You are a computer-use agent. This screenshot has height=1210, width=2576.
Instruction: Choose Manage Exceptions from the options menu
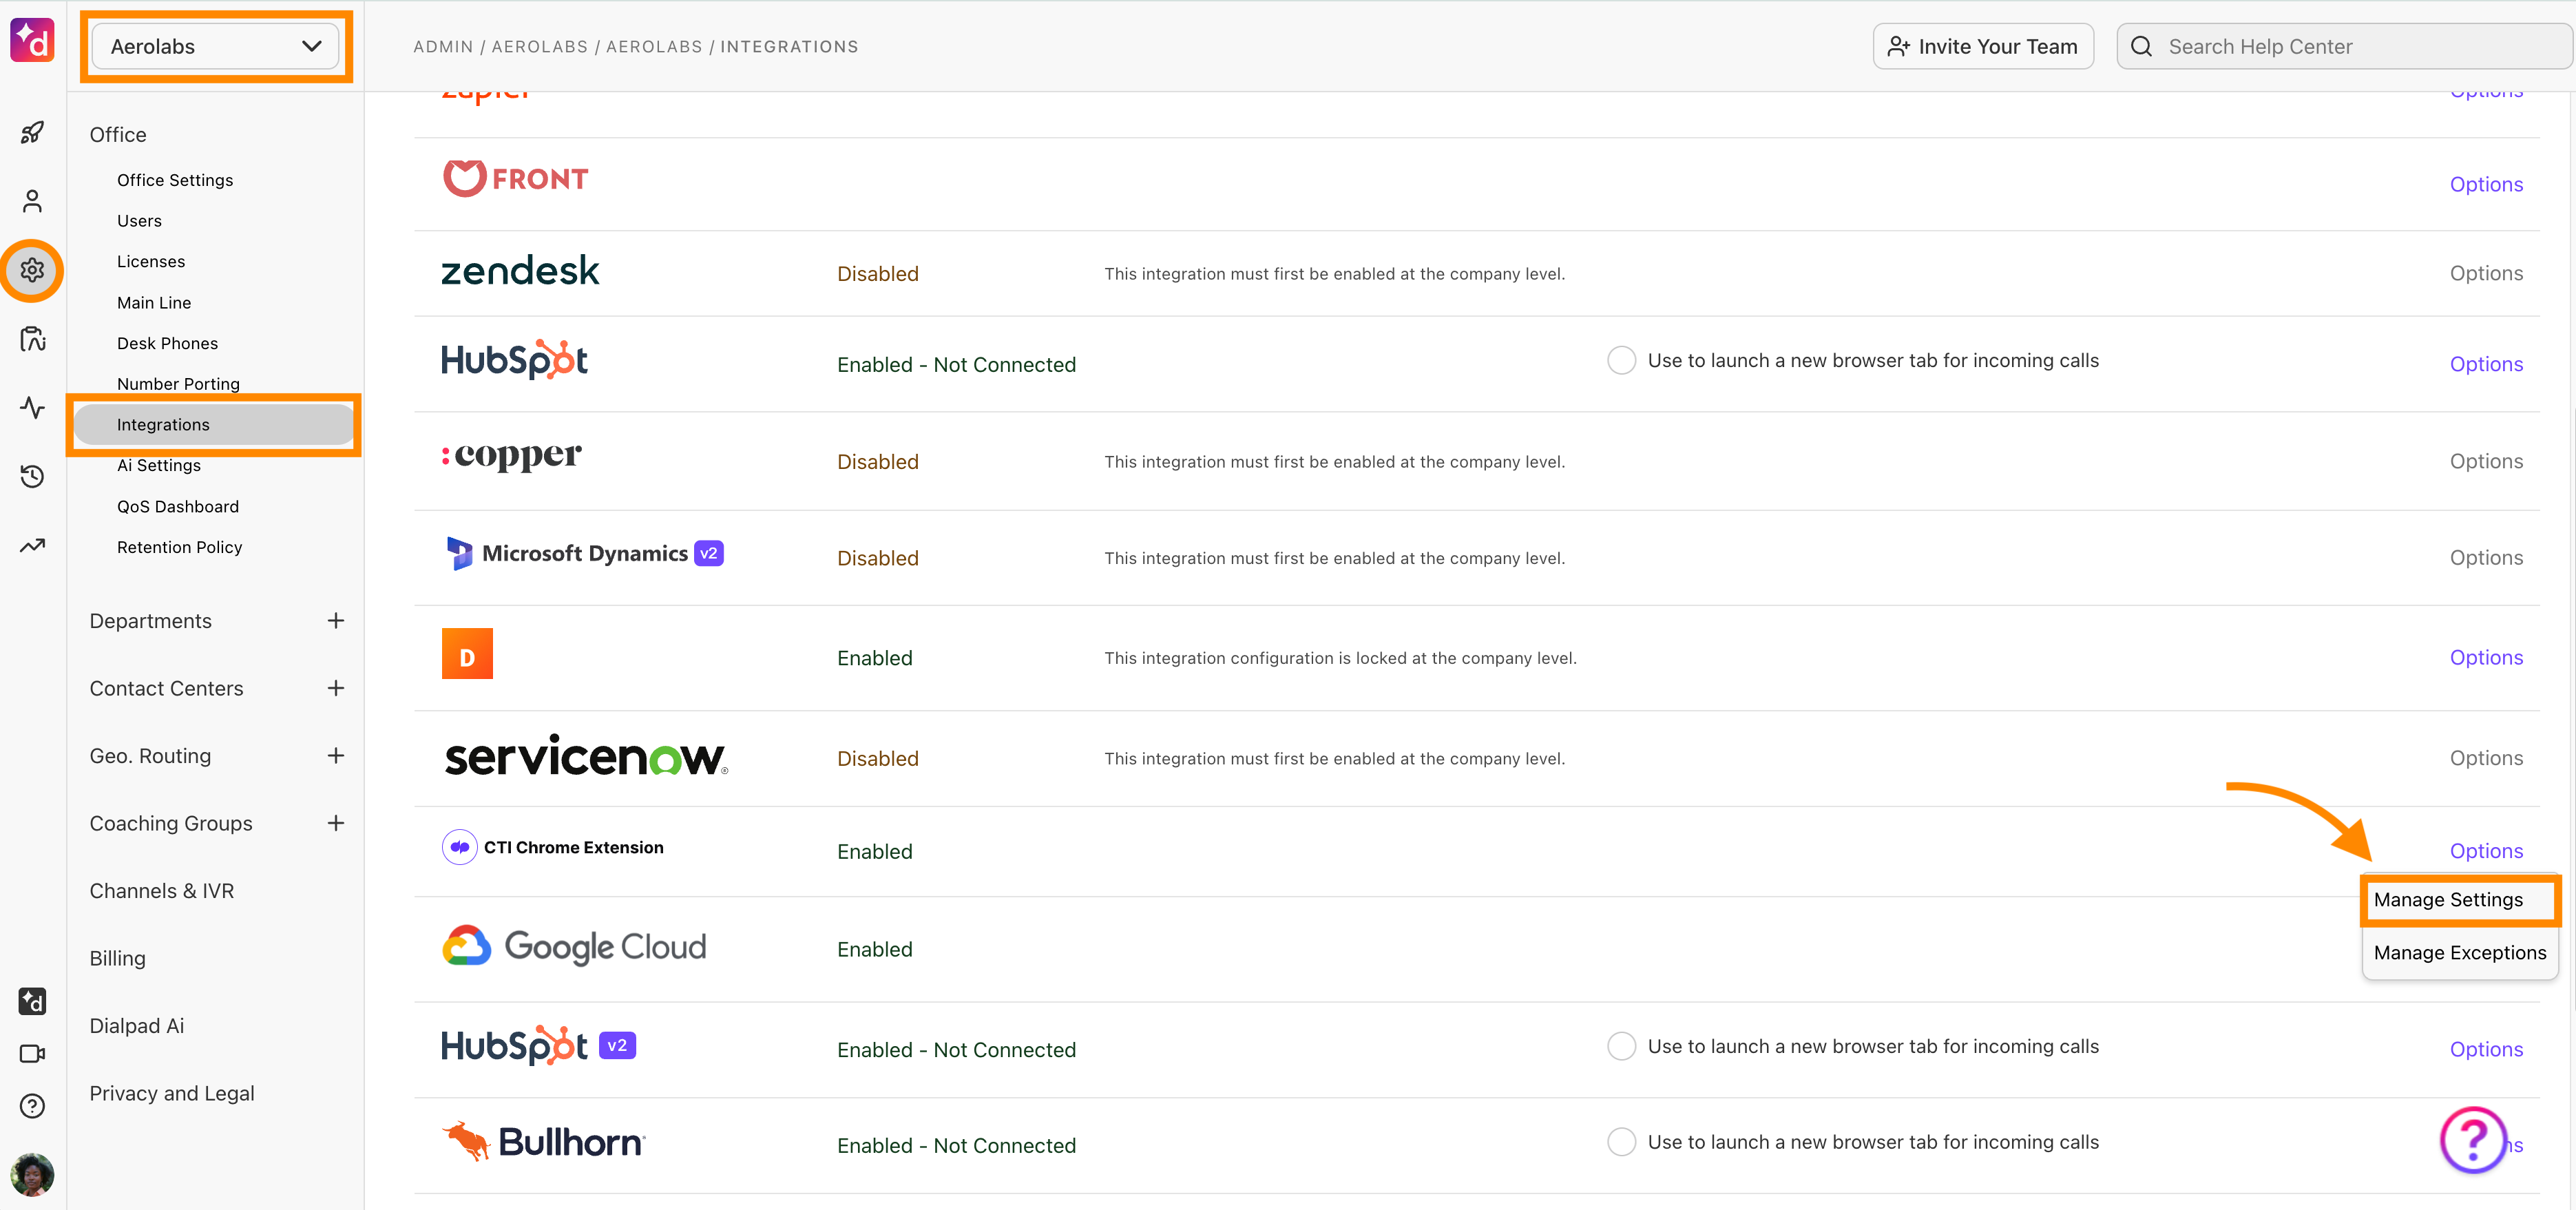pos(2460,953)
